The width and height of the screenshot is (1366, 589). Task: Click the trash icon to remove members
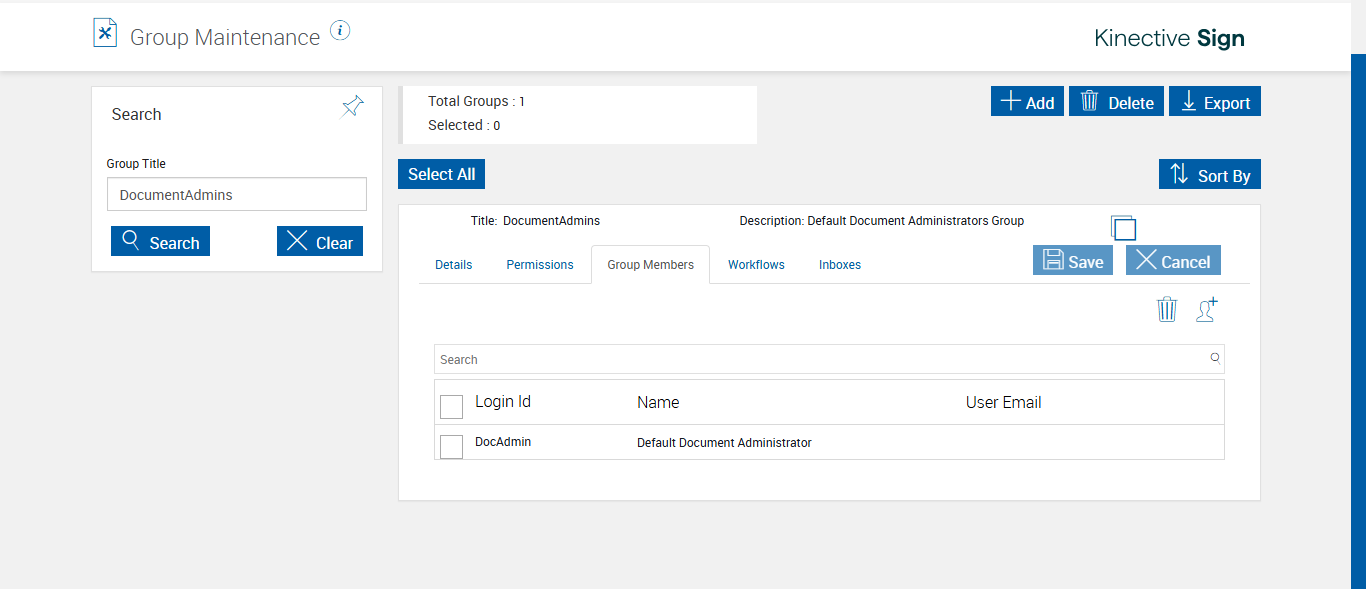click(1167, 310)
